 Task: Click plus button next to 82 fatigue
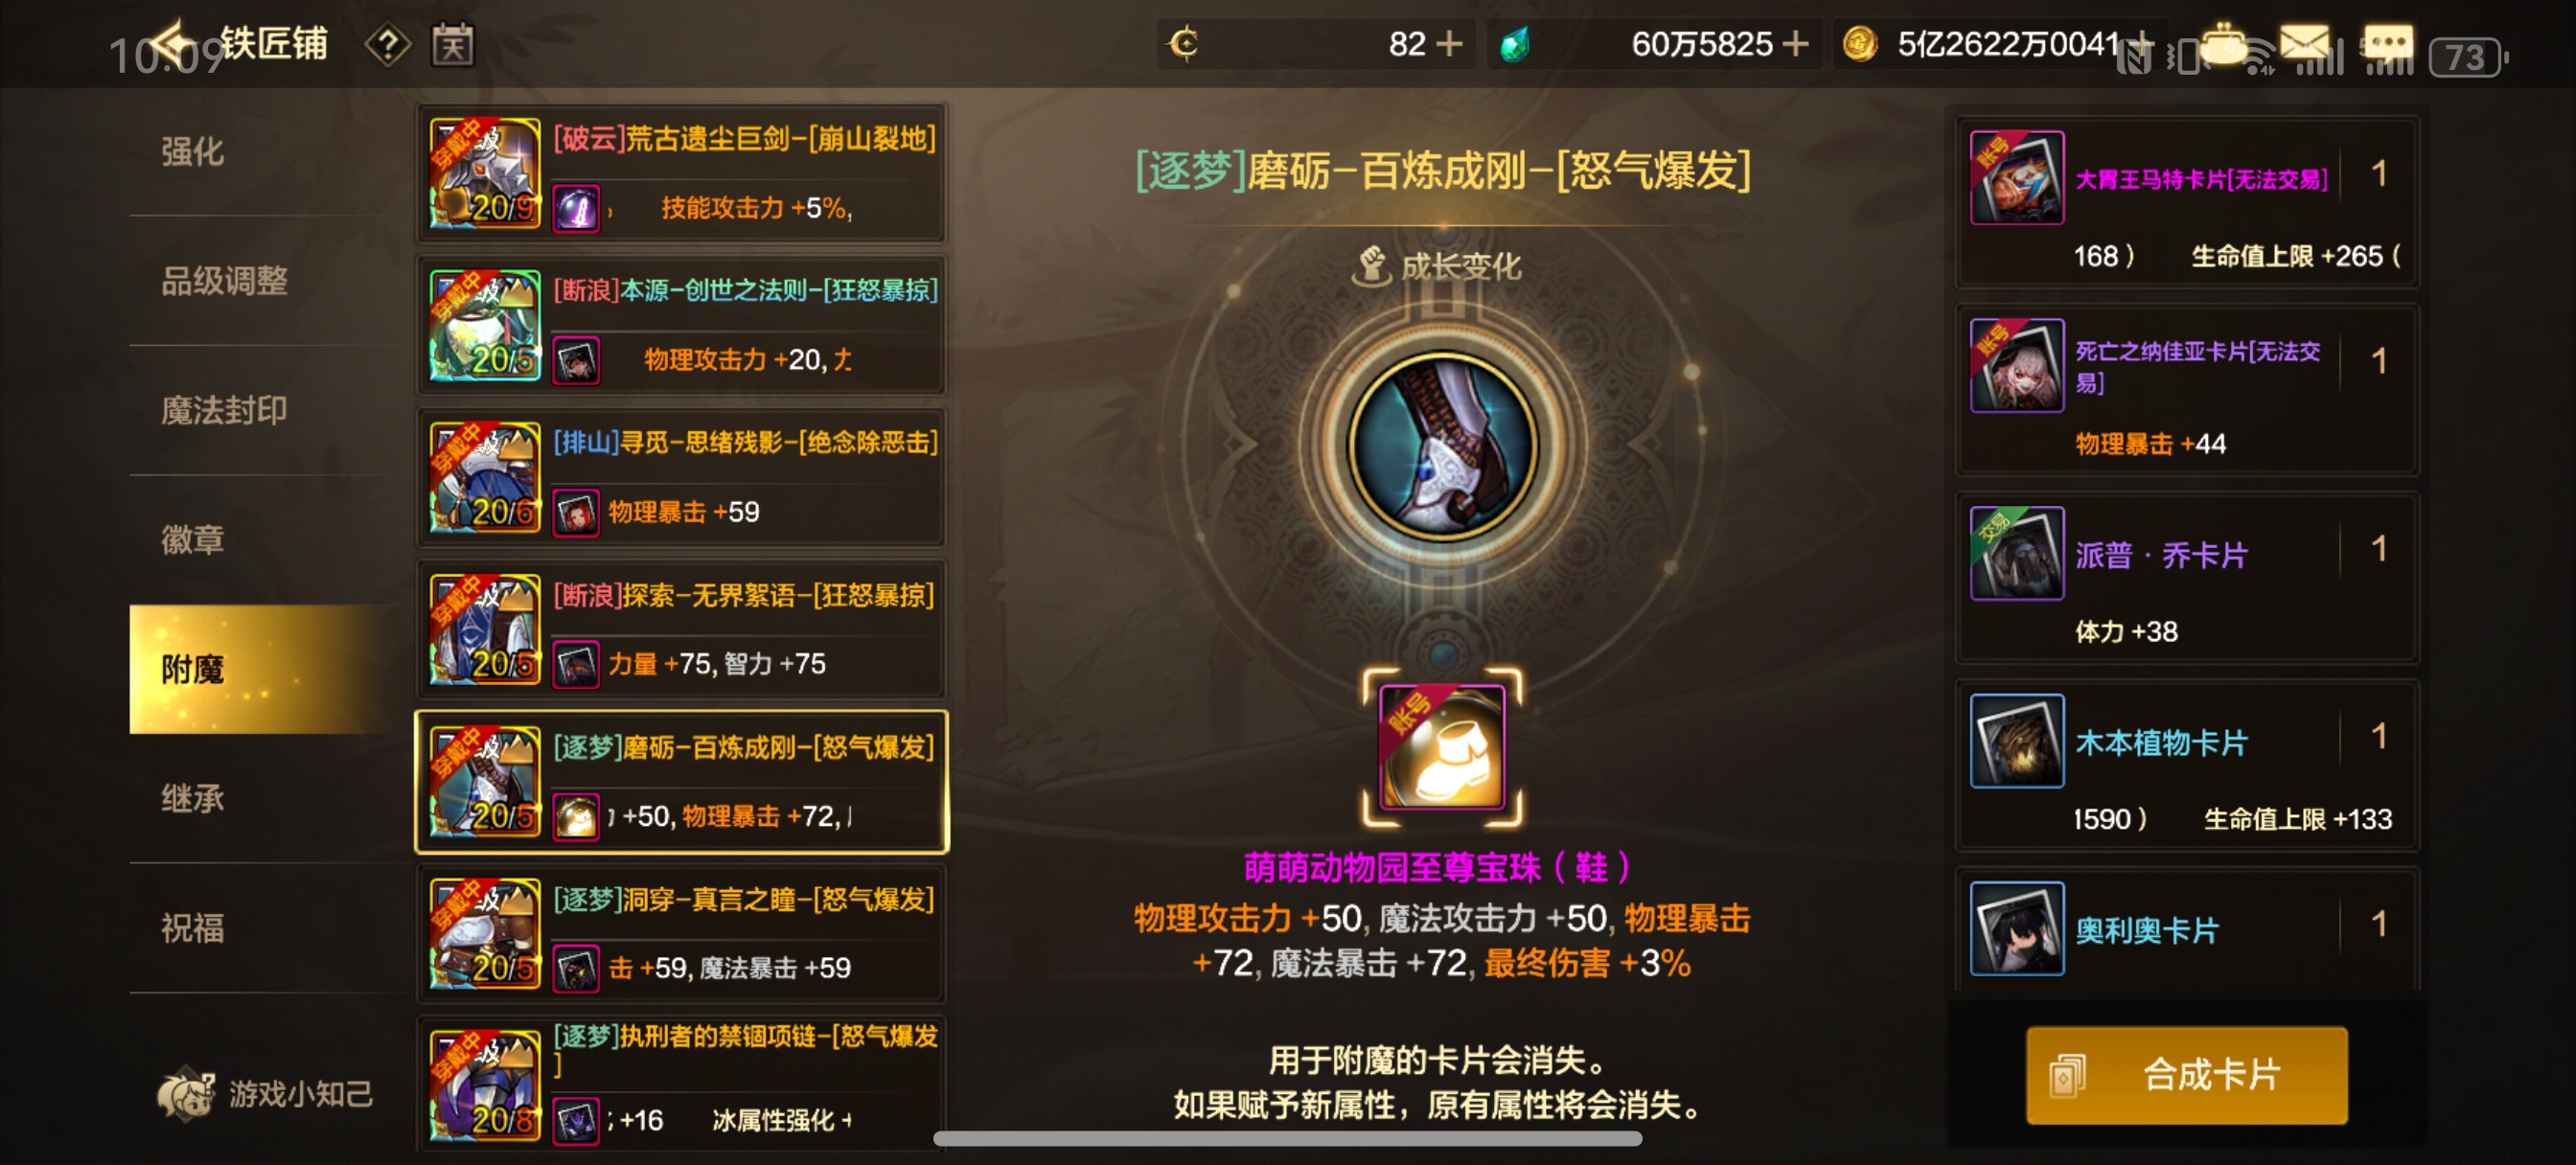point(1449,44)
